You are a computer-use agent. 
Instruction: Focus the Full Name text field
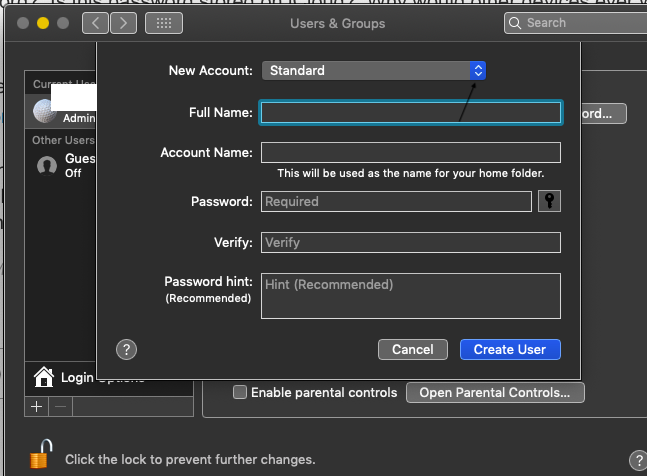point(411,112)
